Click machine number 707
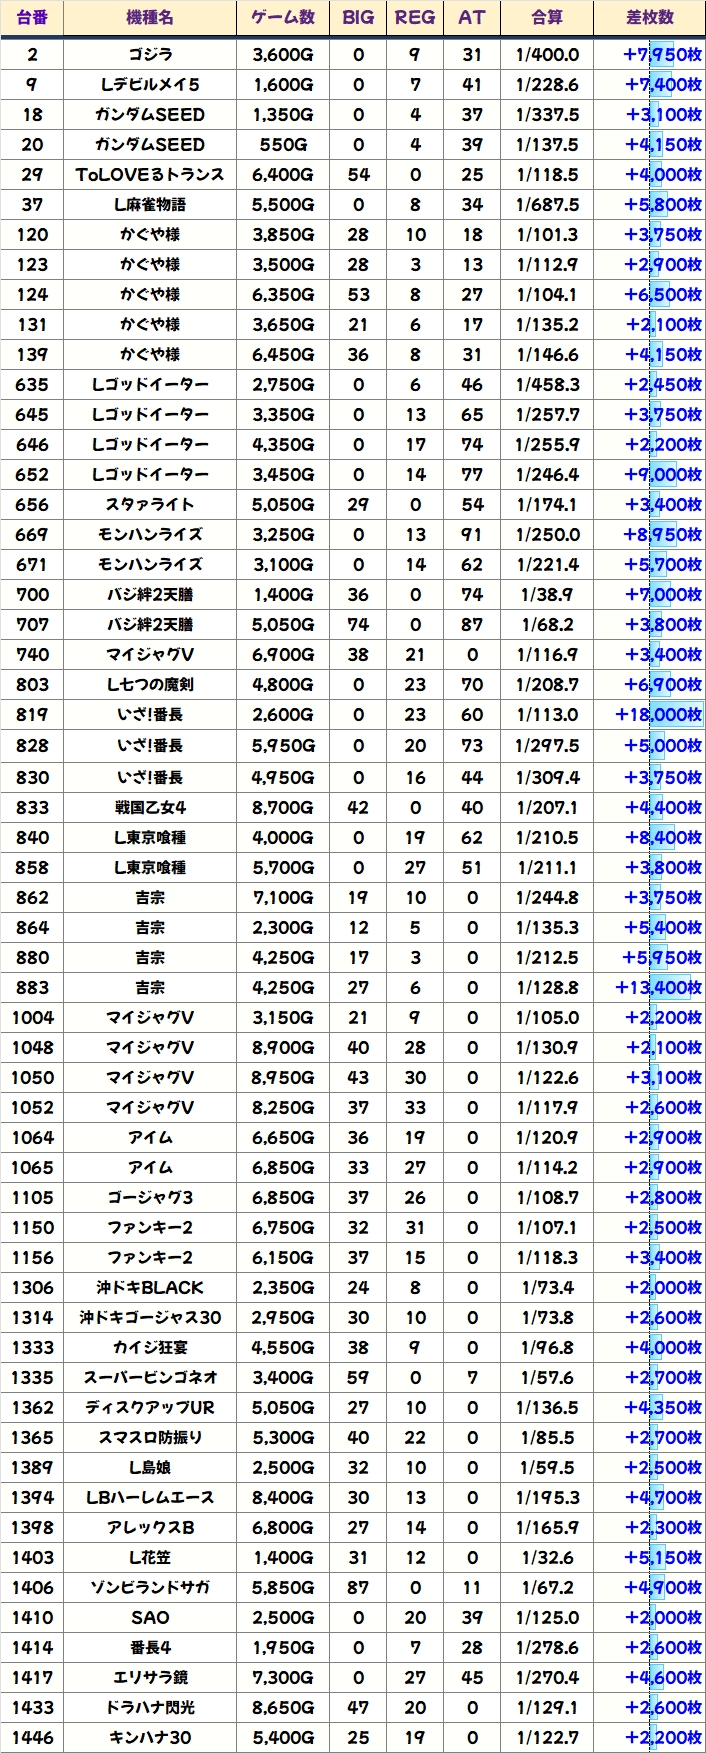 (x=32, y=625)
